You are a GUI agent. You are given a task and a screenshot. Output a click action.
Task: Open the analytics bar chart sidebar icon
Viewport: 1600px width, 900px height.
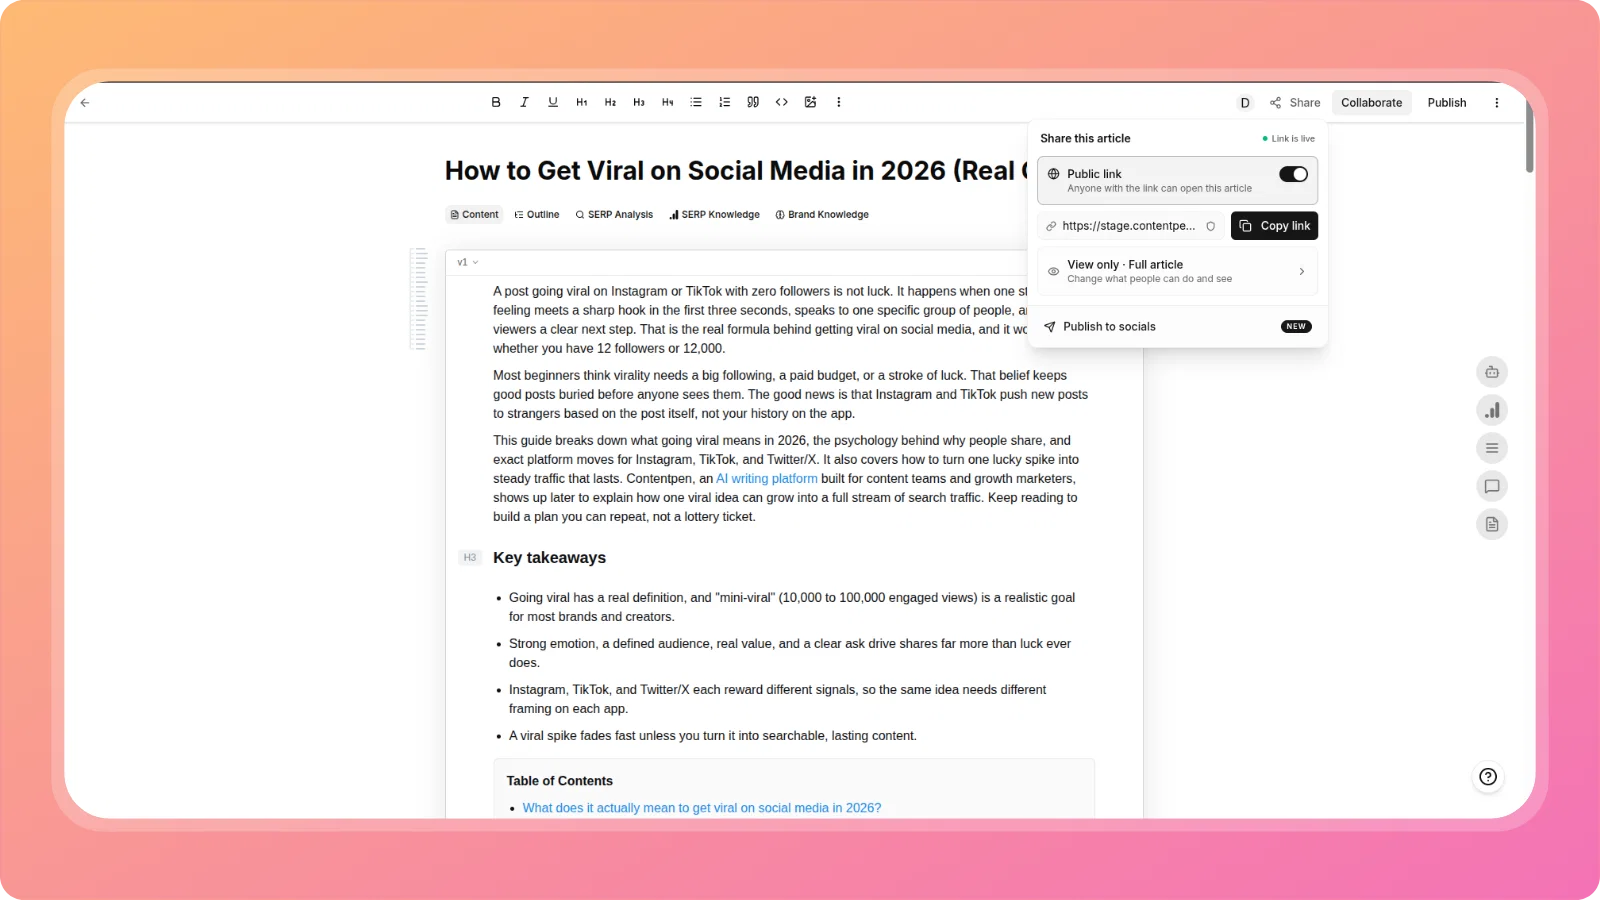1492,410
